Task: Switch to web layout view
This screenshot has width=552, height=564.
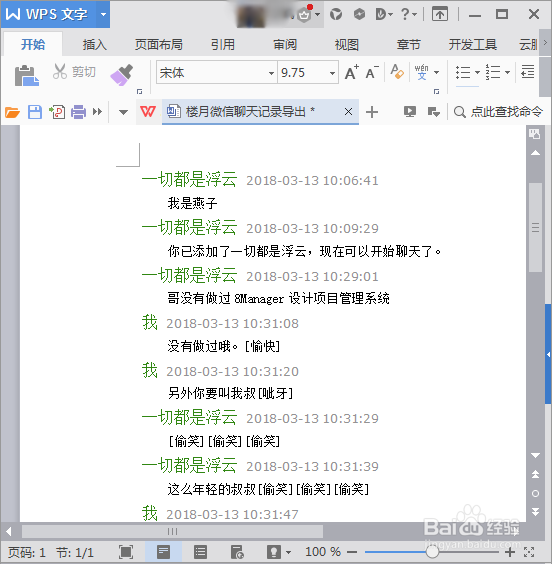Action: point(237,552)
